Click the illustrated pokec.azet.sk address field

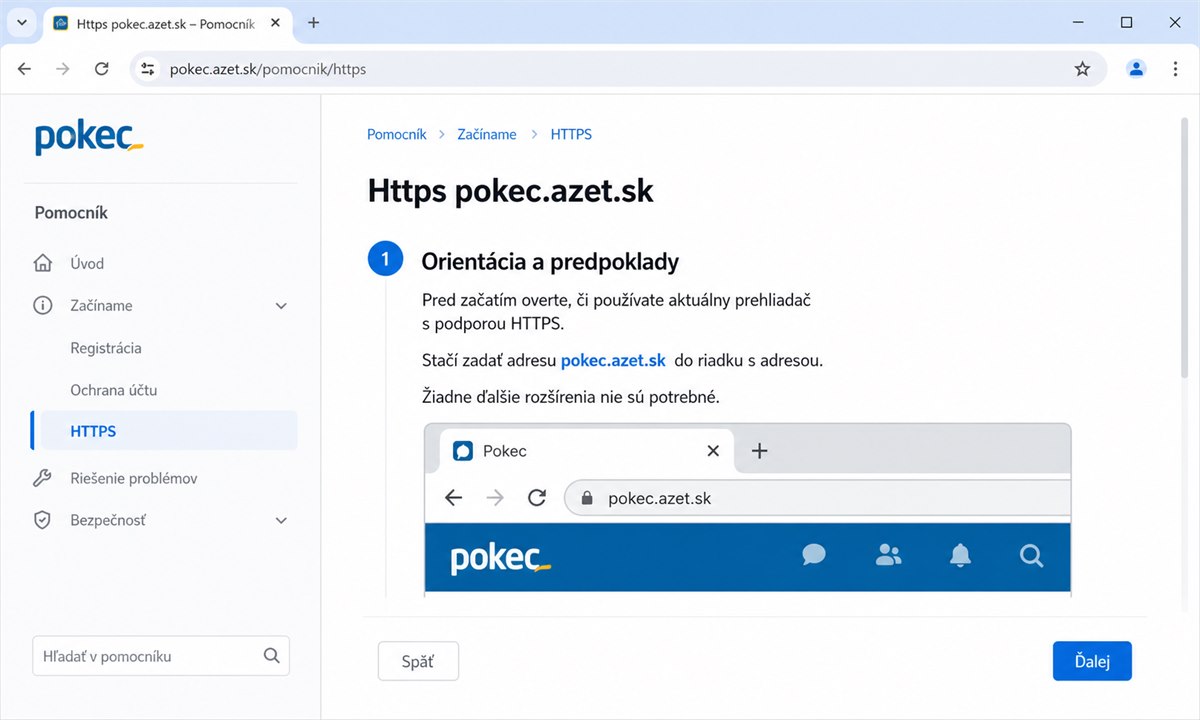pos(817,498)
